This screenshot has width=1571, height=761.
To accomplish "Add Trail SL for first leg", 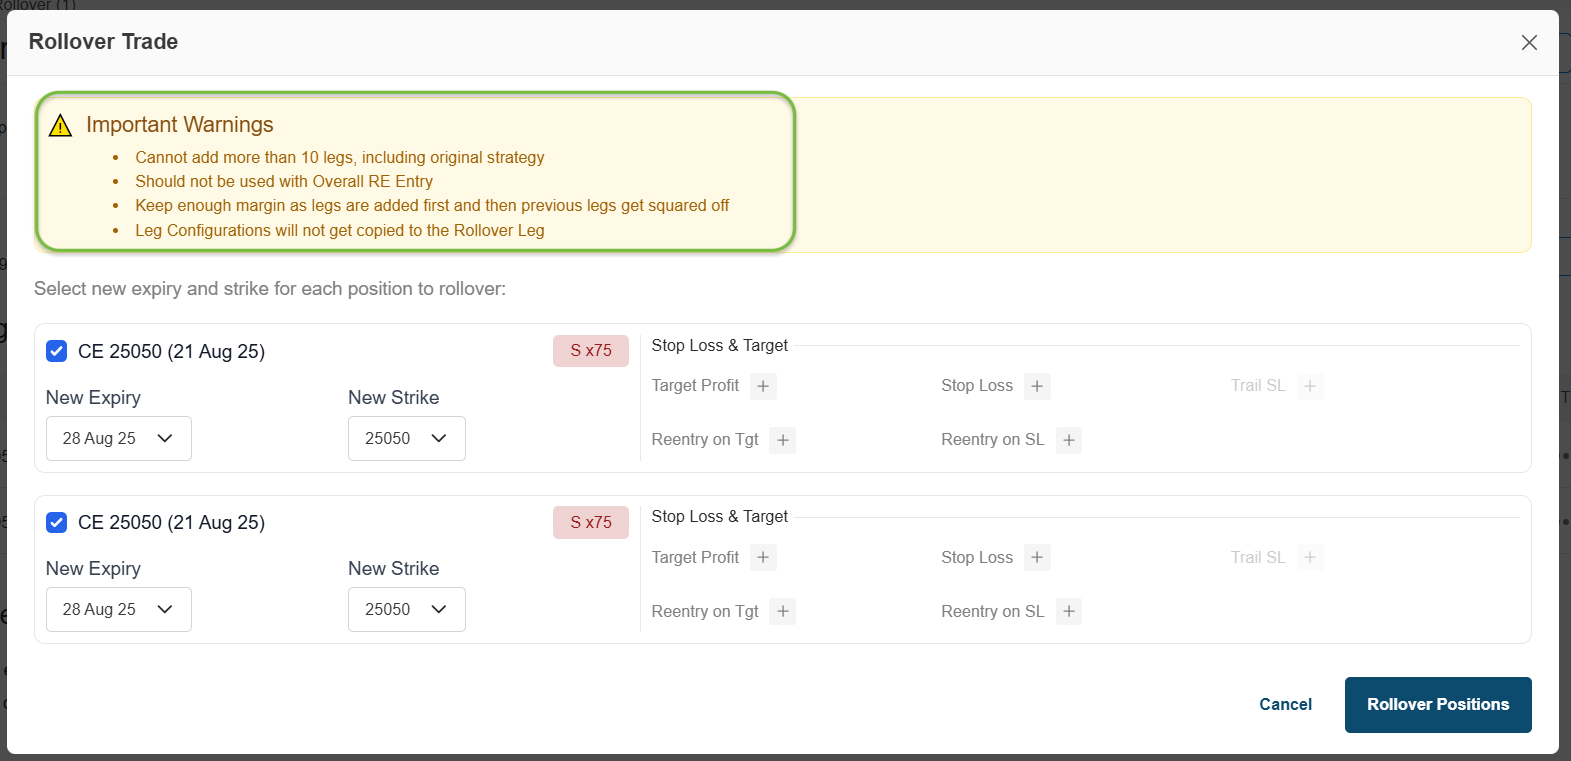I will tap(1310, 386).
